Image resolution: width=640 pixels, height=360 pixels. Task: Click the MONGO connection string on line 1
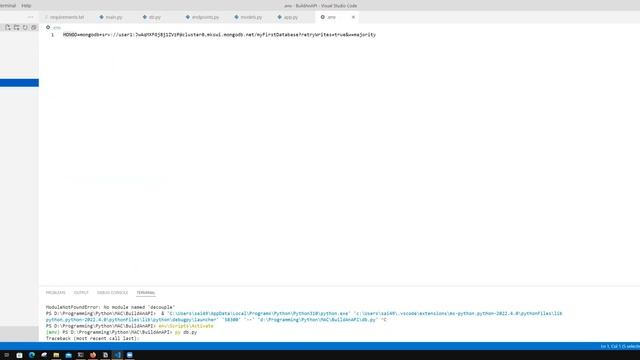[x=219, y=35]
